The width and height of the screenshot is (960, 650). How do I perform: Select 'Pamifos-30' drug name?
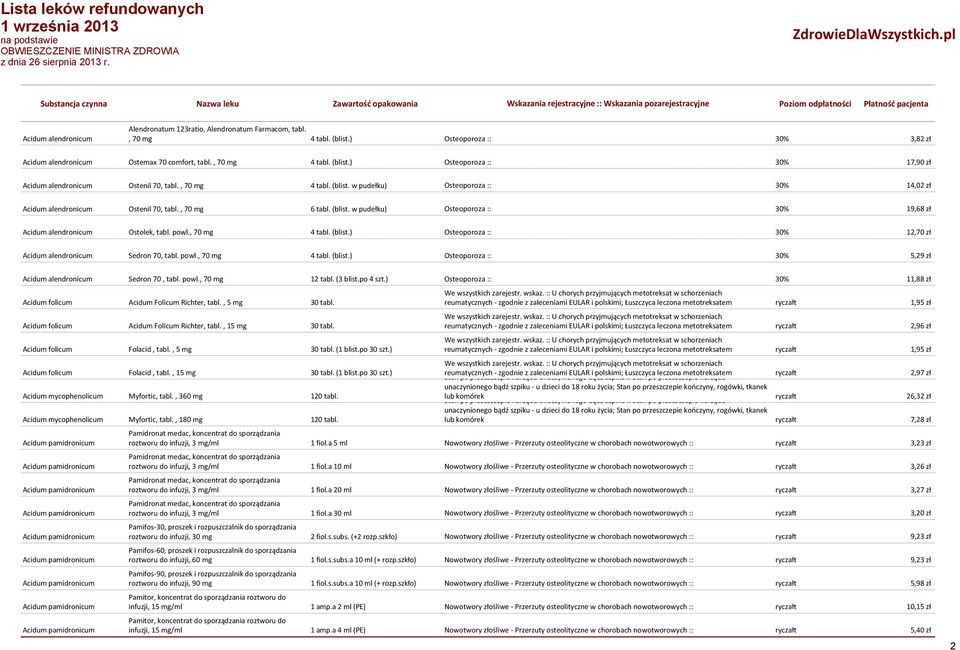[x=212, y=531]
